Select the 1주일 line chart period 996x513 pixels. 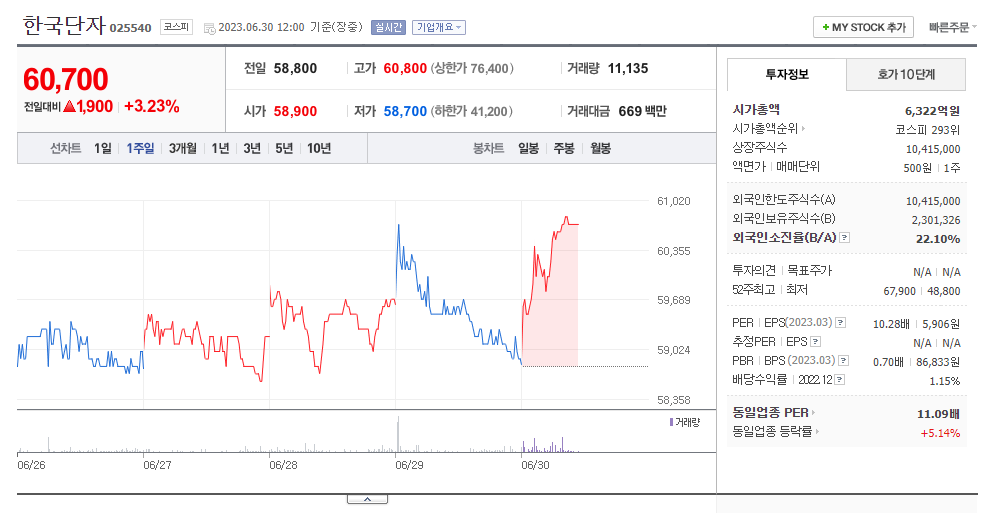click(140, 148)
